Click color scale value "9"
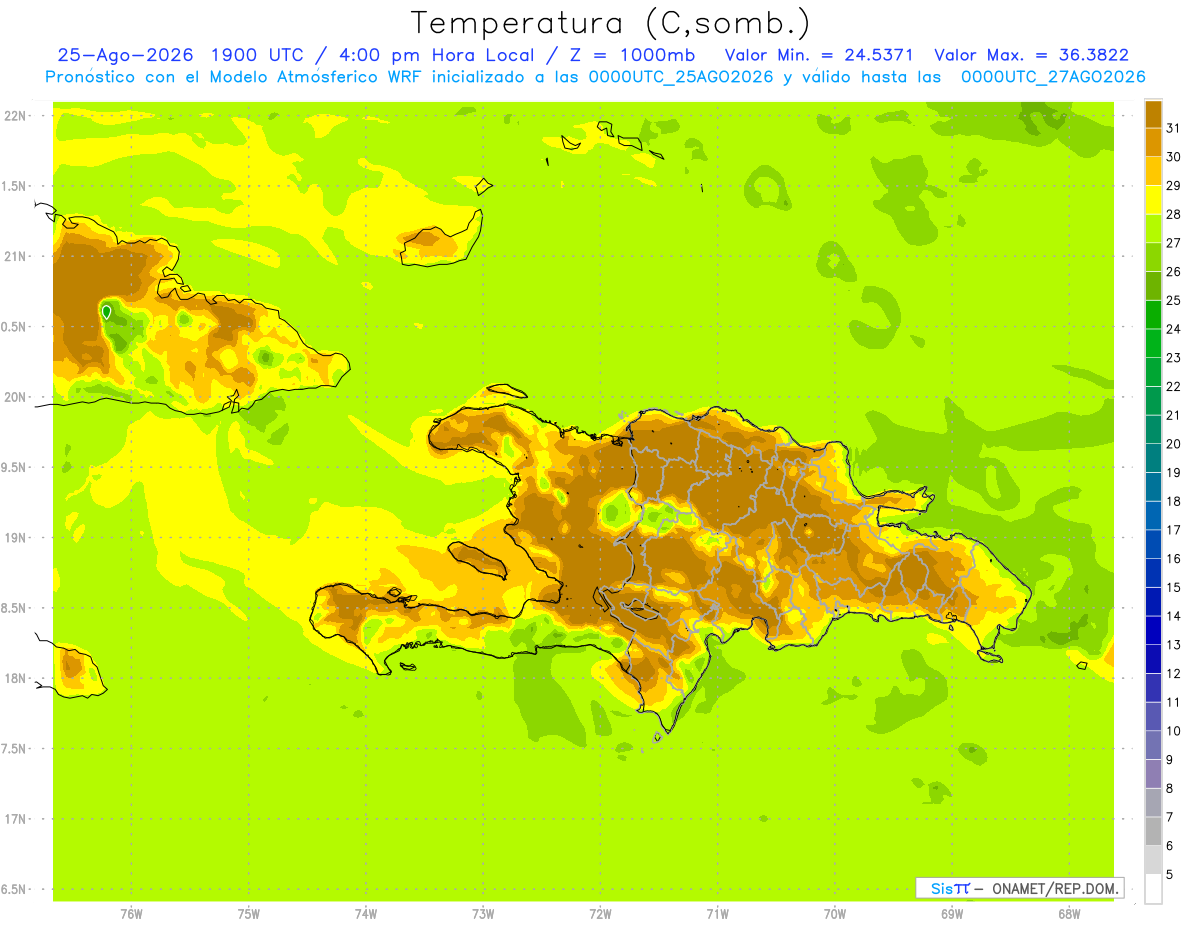Screen dimensions: 1200x927 [1170, 760]
